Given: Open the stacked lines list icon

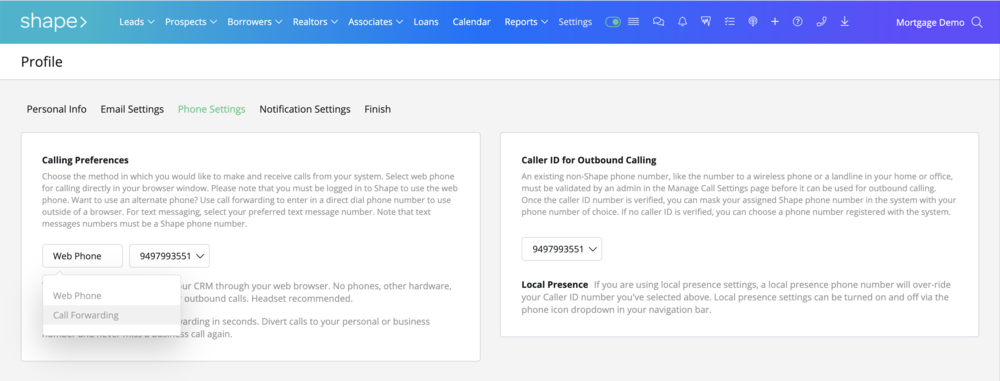Looking at the screenshot, I should (x=633, y=22).
